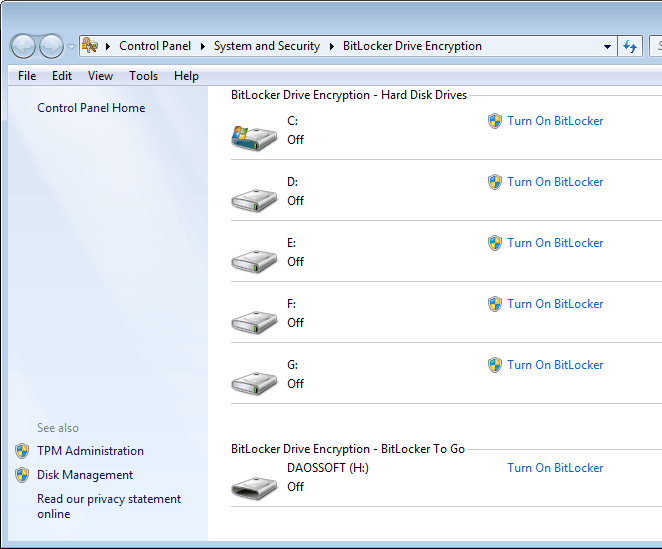
Task: Select System and Security breadcrumb
Action: 267,46
